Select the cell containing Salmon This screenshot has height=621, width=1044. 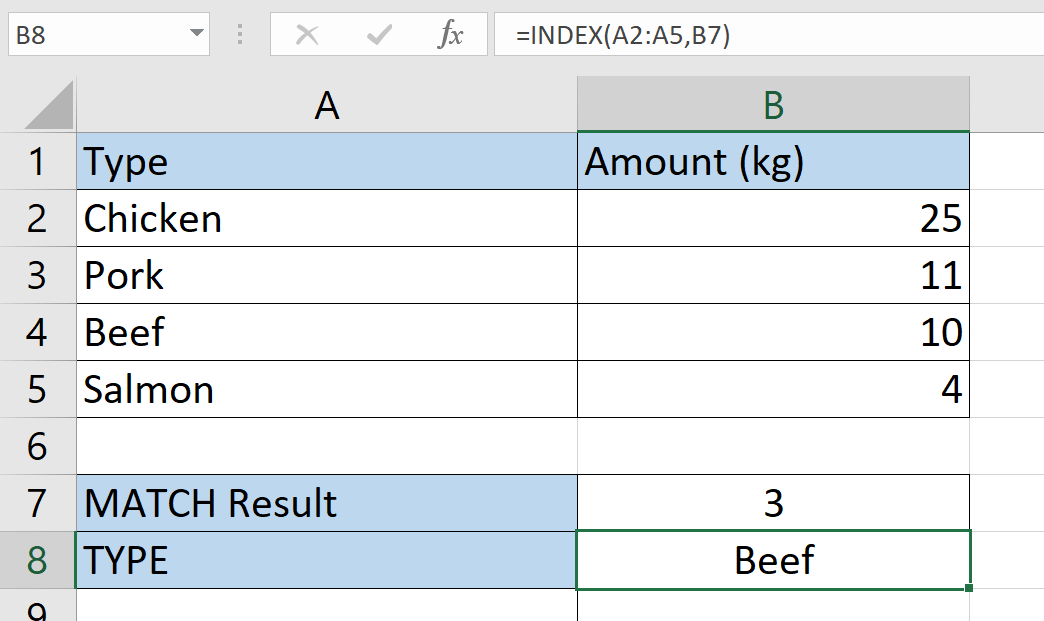[x=327, y=389]
